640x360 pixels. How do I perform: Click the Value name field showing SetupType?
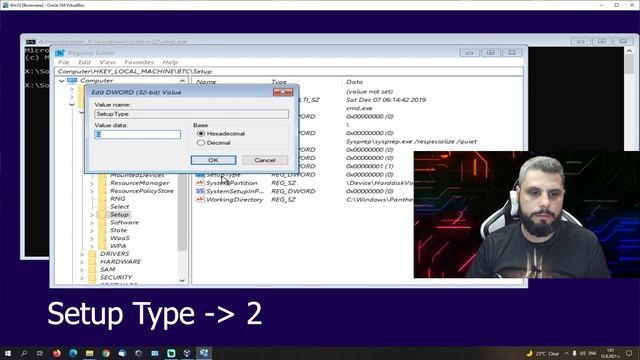[x=191, y=114]
